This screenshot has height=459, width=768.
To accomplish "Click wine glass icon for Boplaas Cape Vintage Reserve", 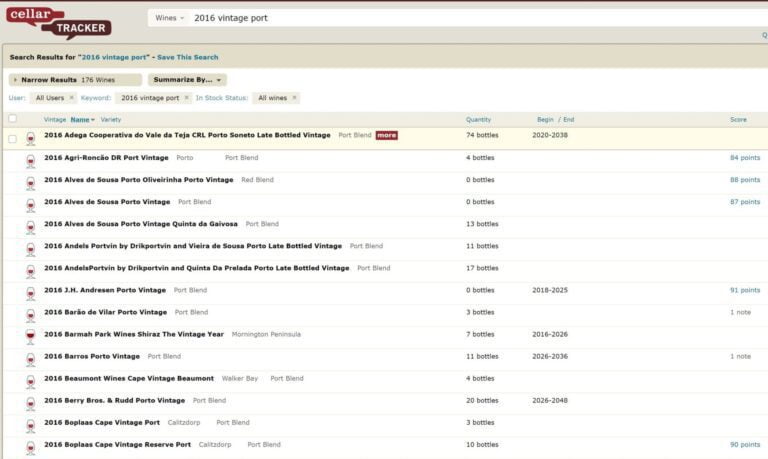I will click(x=31, y=447).
